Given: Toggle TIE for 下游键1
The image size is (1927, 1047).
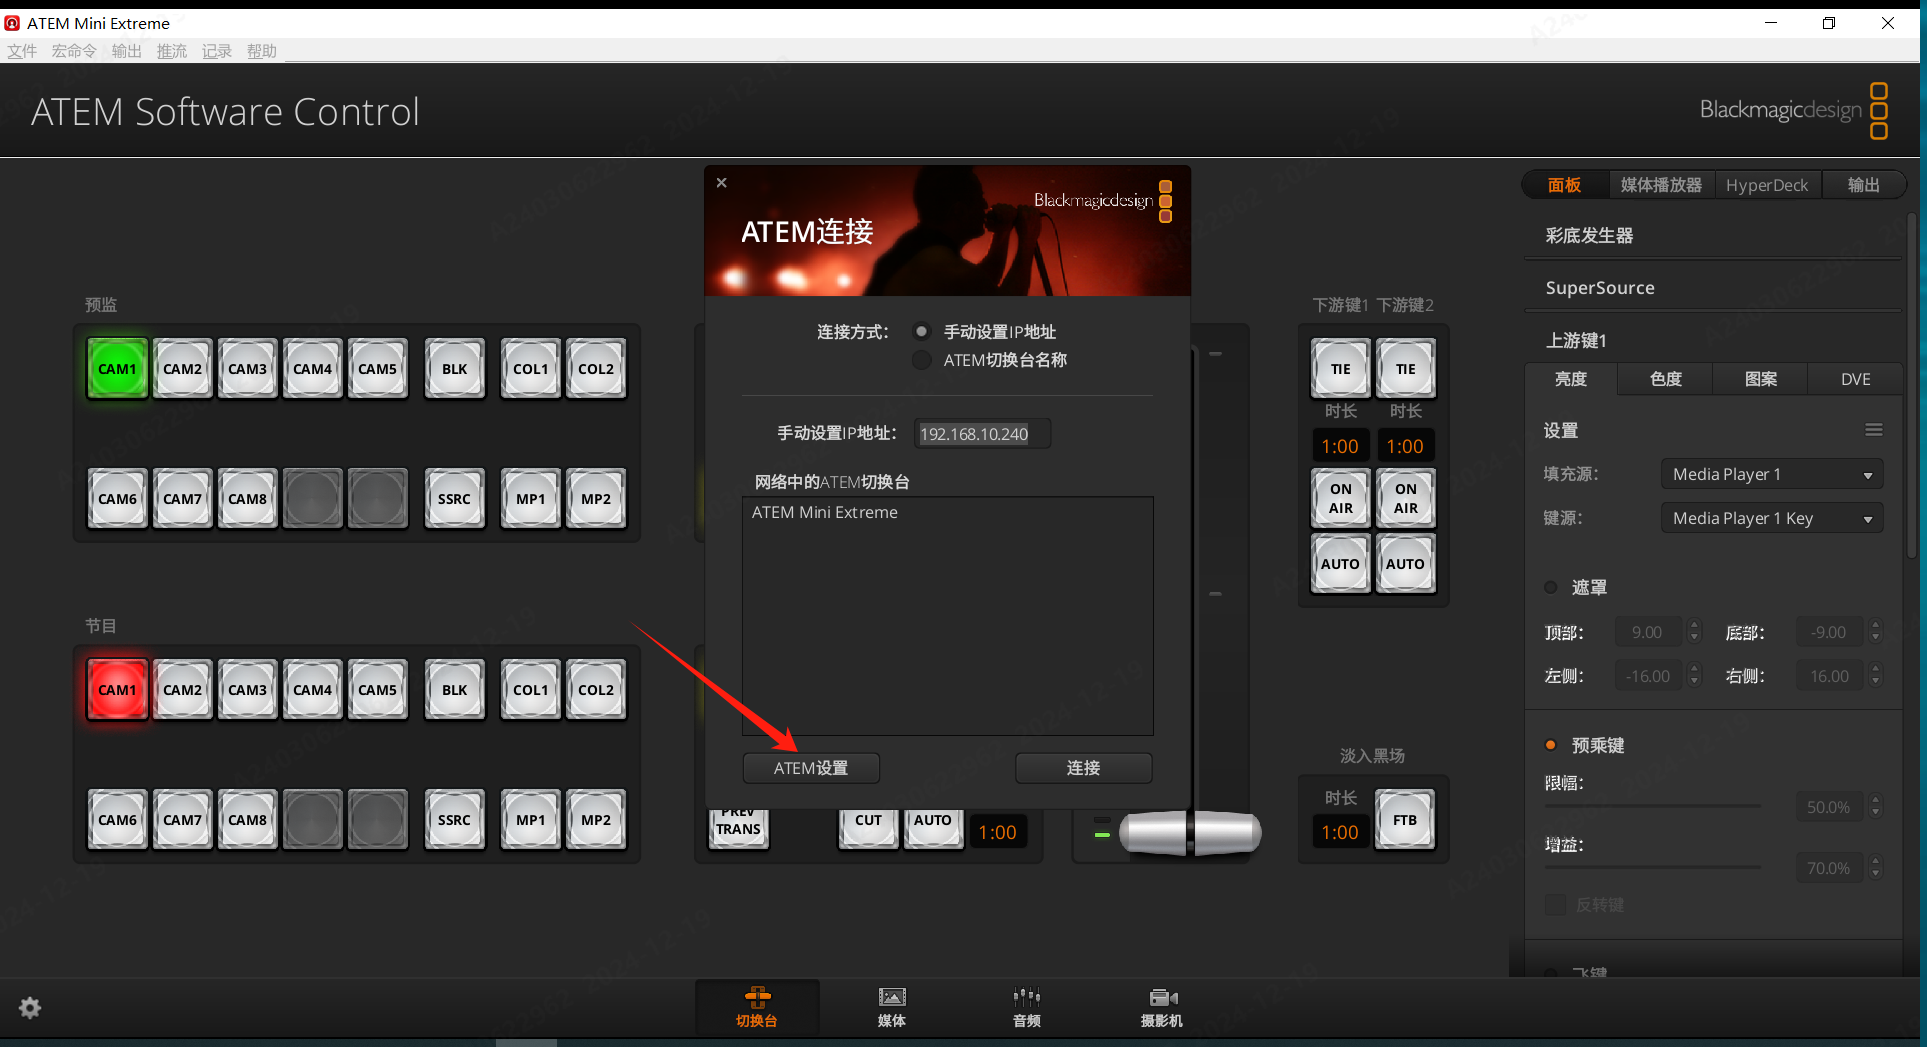Looking at the screenshot, I should click(1340, 369).
